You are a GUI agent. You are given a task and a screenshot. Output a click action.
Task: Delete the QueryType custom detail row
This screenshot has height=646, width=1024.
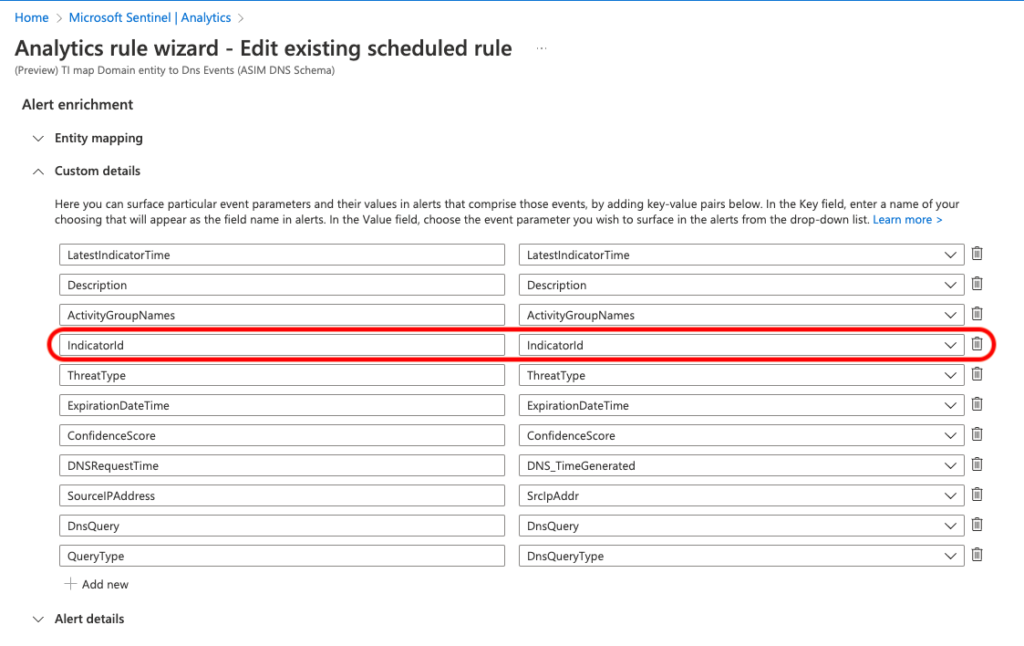tap(977, 555)
